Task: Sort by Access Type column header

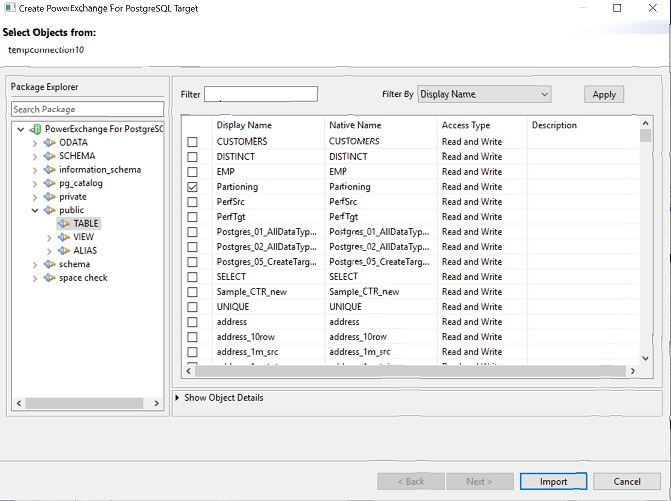Action: [x=466, y=125]
